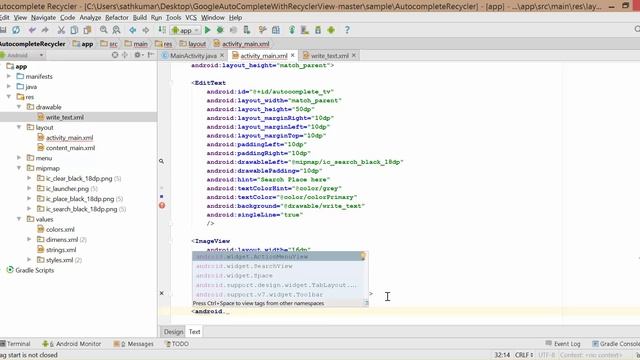
Task: Click the Make Project build icon
Action: 162,30
